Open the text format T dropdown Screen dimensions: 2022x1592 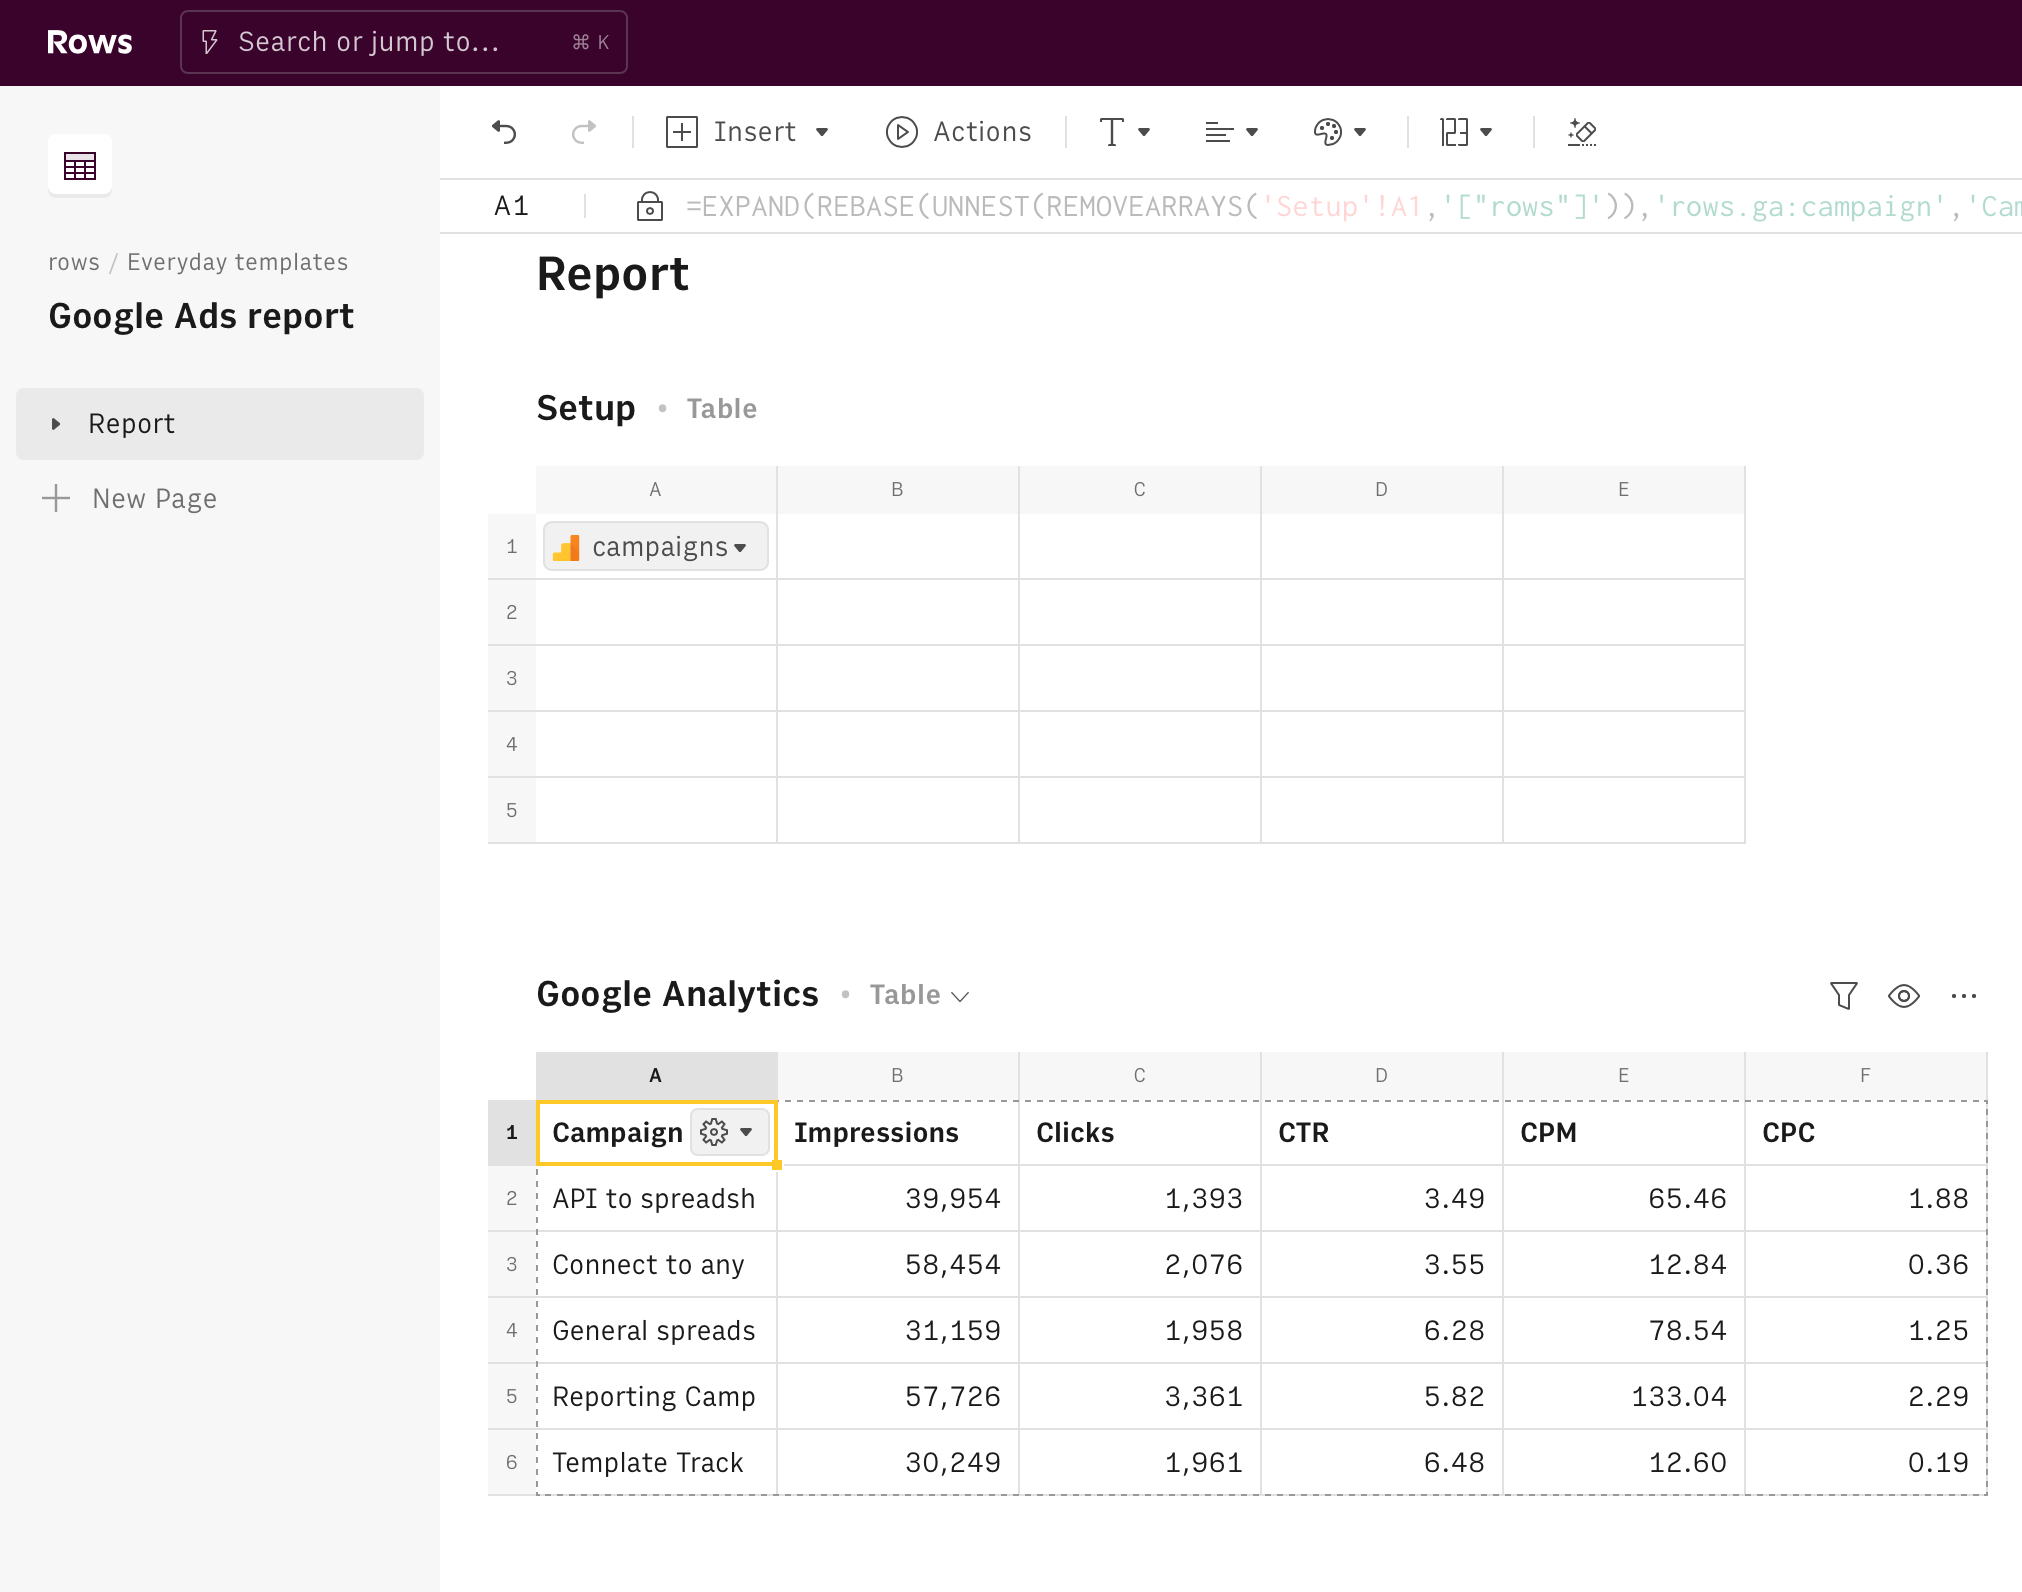coord(1124,132)
